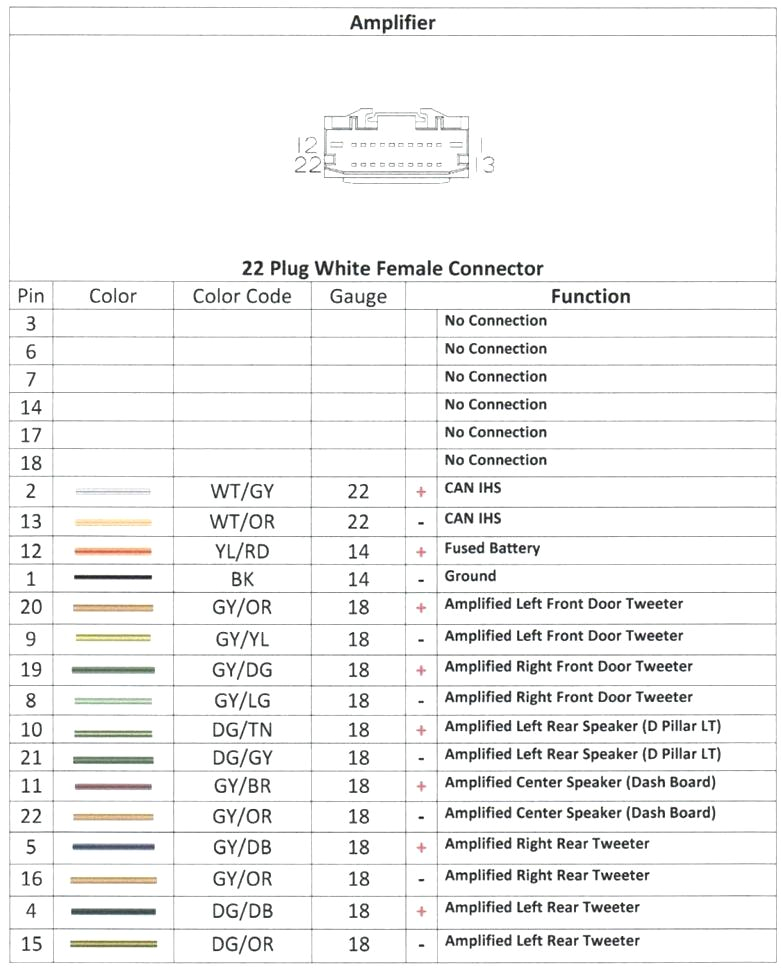Screen dimensions: 782x970
Task: Click the 'Gauge' column header
Action: click(x=358, y=296)
